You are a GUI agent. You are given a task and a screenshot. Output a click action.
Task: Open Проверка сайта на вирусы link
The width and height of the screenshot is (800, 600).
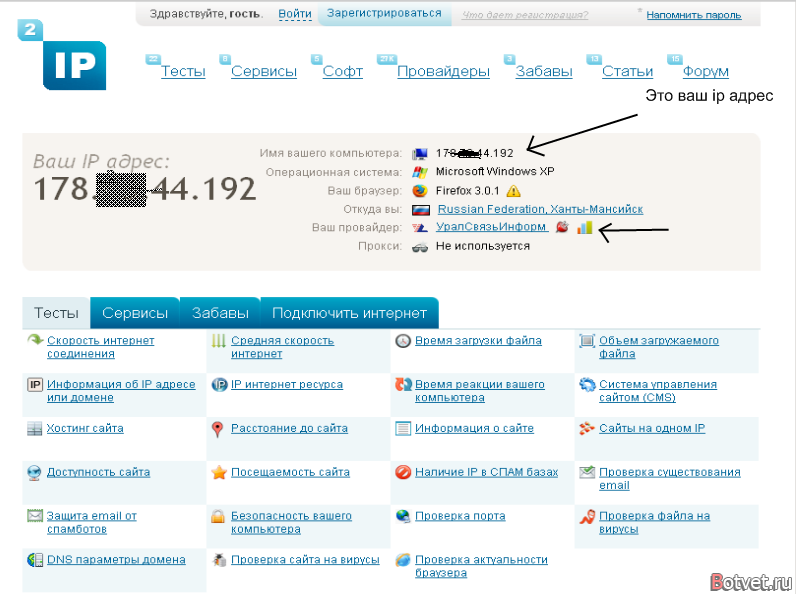(305, 560)
